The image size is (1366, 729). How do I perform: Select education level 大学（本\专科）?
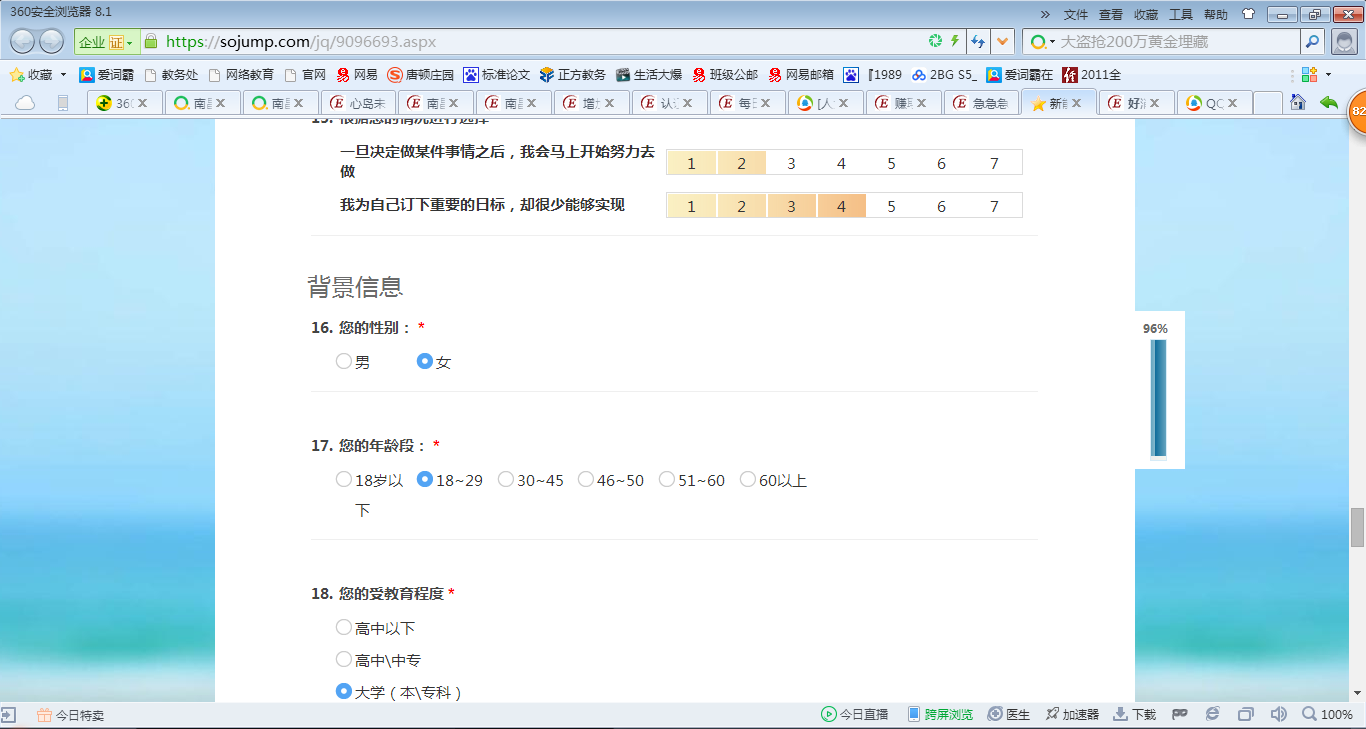(x=344, y=690)
